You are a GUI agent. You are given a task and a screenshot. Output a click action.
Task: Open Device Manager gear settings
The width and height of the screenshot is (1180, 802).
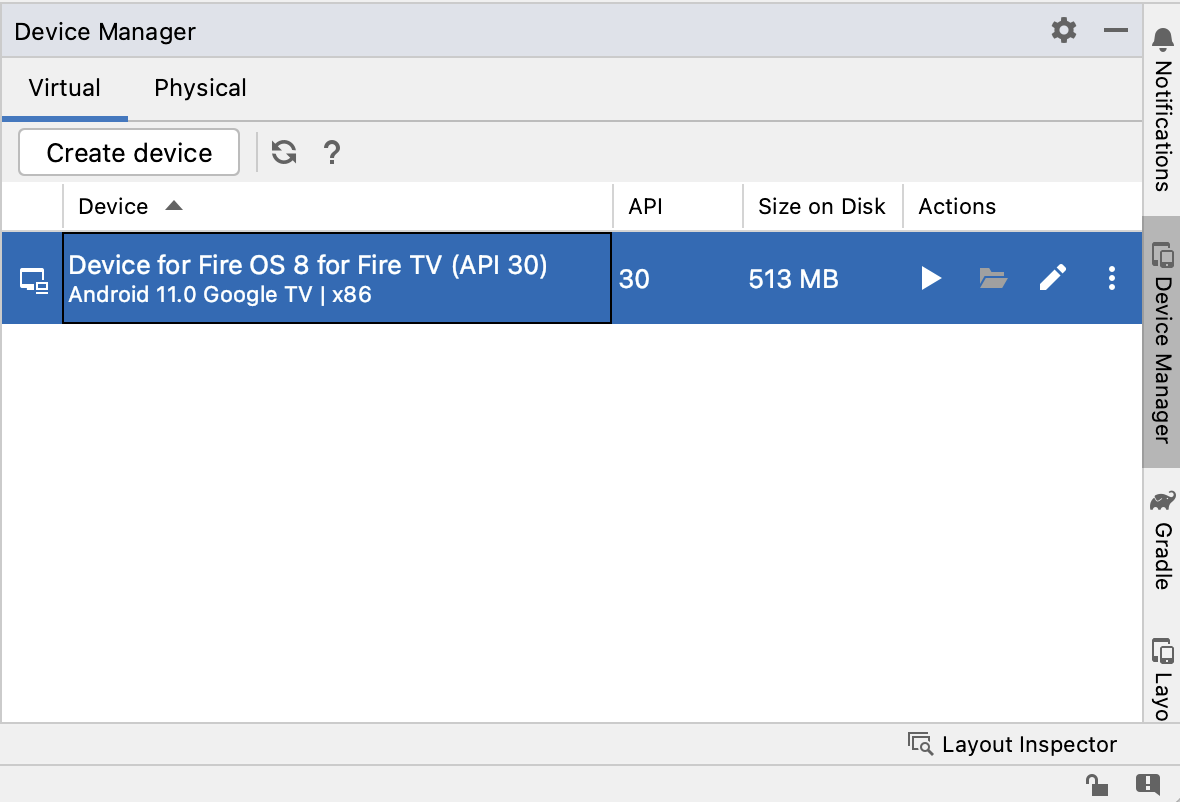click(x=1064, y=31)
